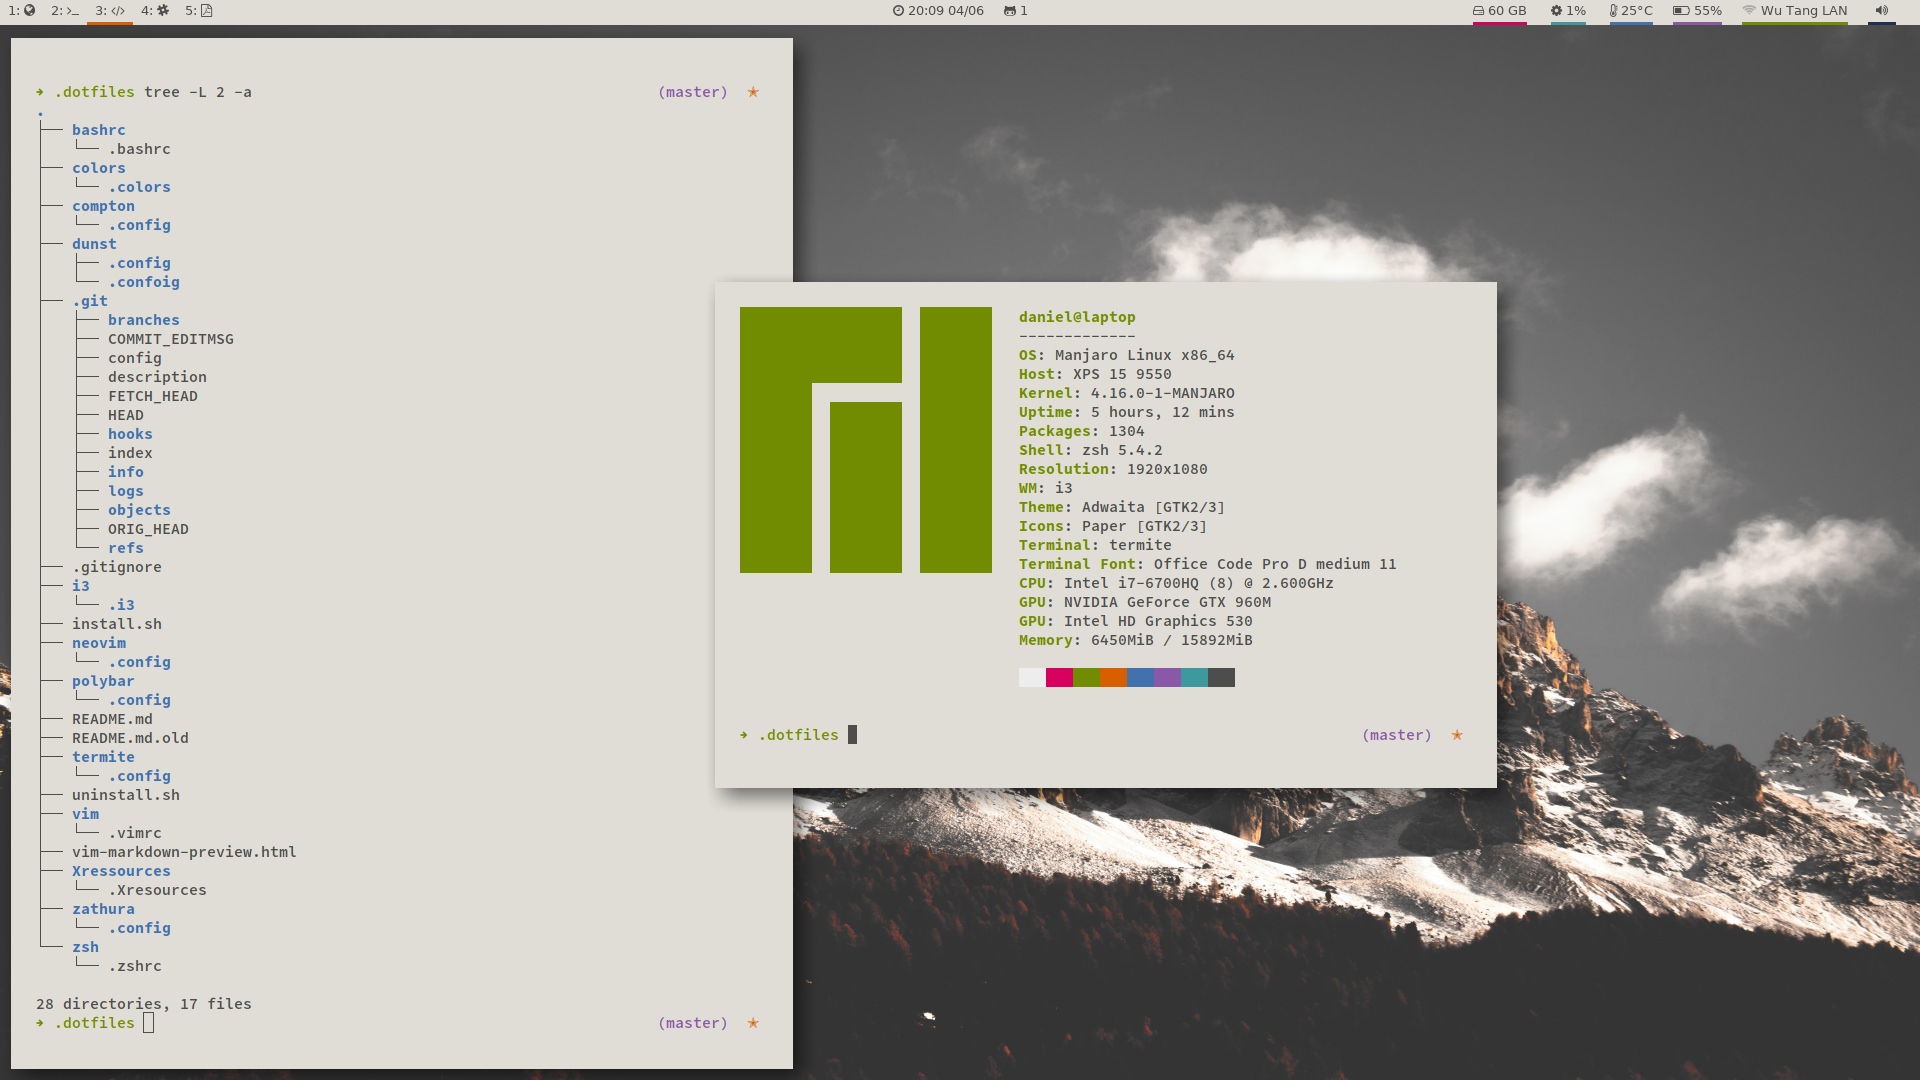
Task: Click the Manjaro logo in the neofetch terminal
Action: [866, 440]
